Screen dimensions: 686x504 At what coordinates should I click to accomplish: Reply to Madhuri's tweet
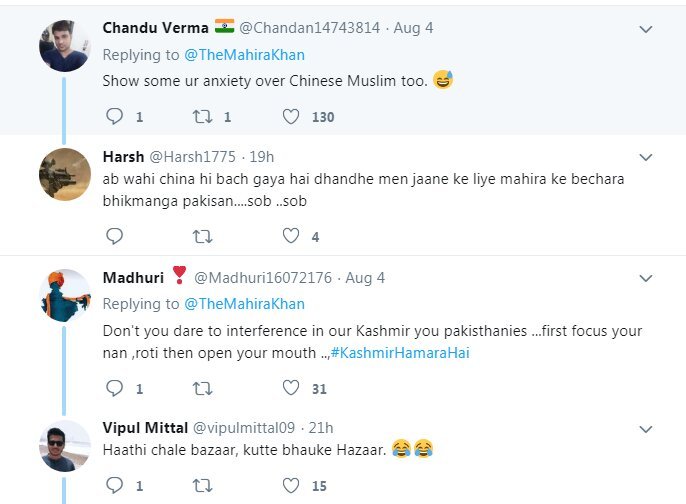coord(114,388)
